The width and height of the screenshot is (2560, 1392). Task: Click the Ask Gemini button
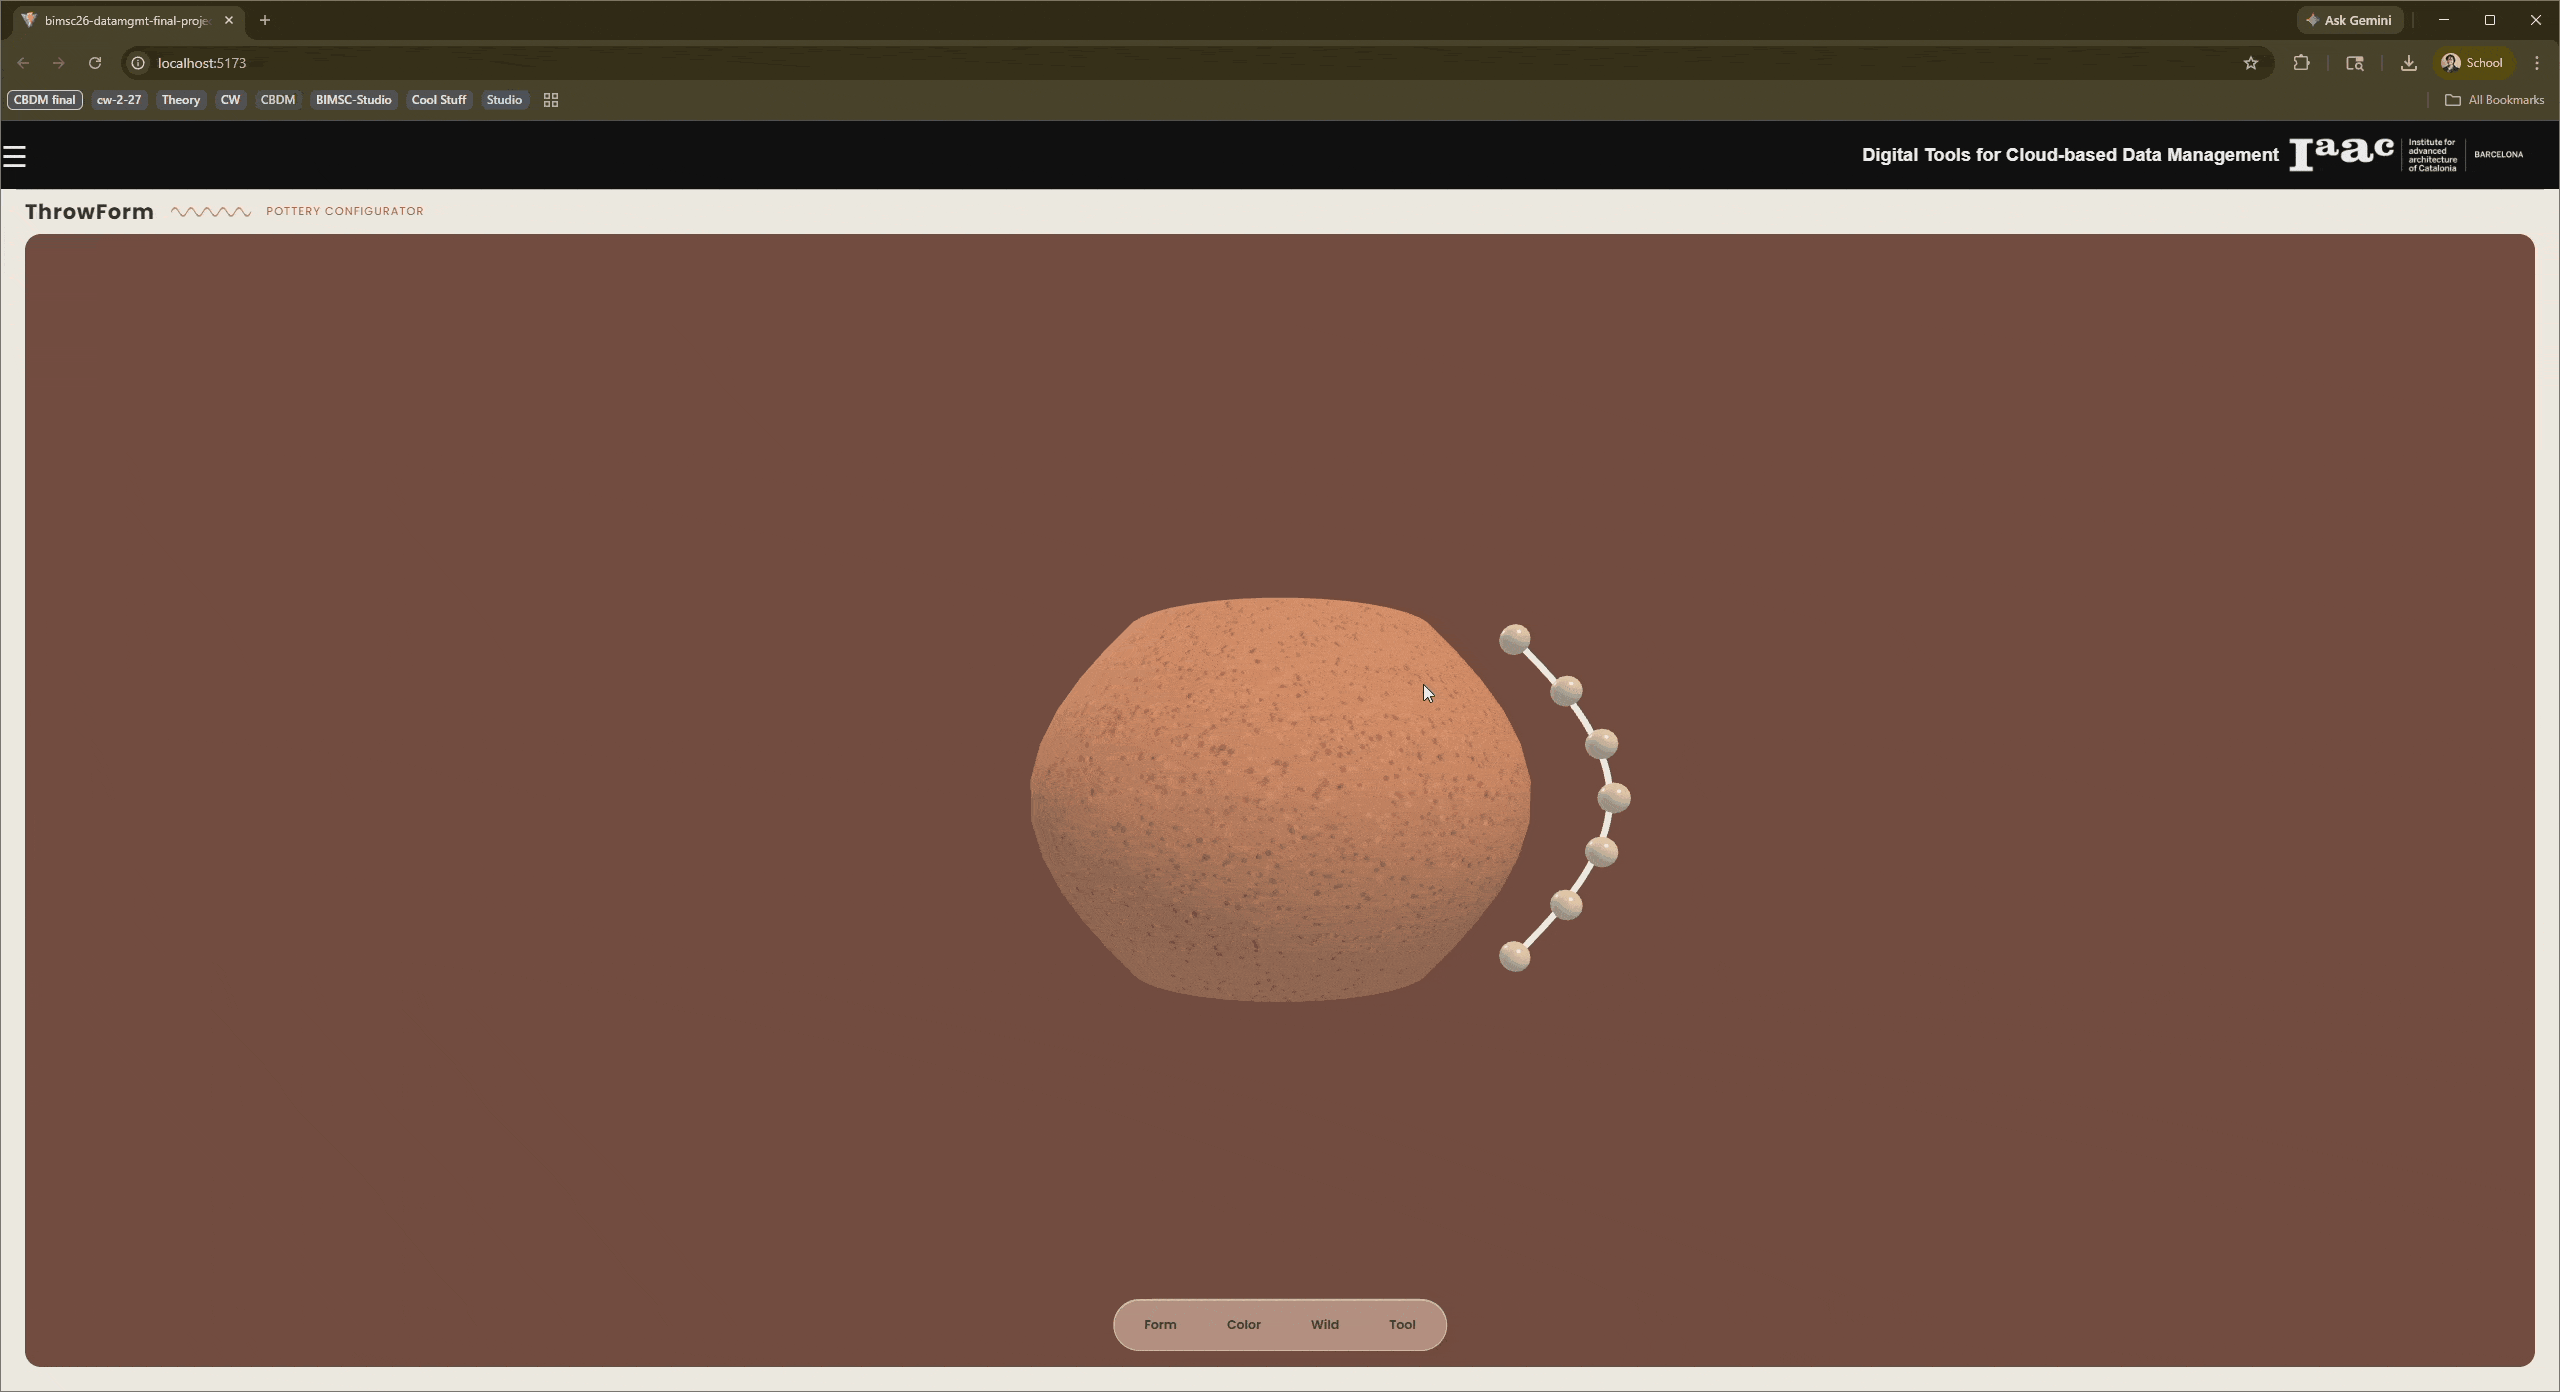point(2349,20)
